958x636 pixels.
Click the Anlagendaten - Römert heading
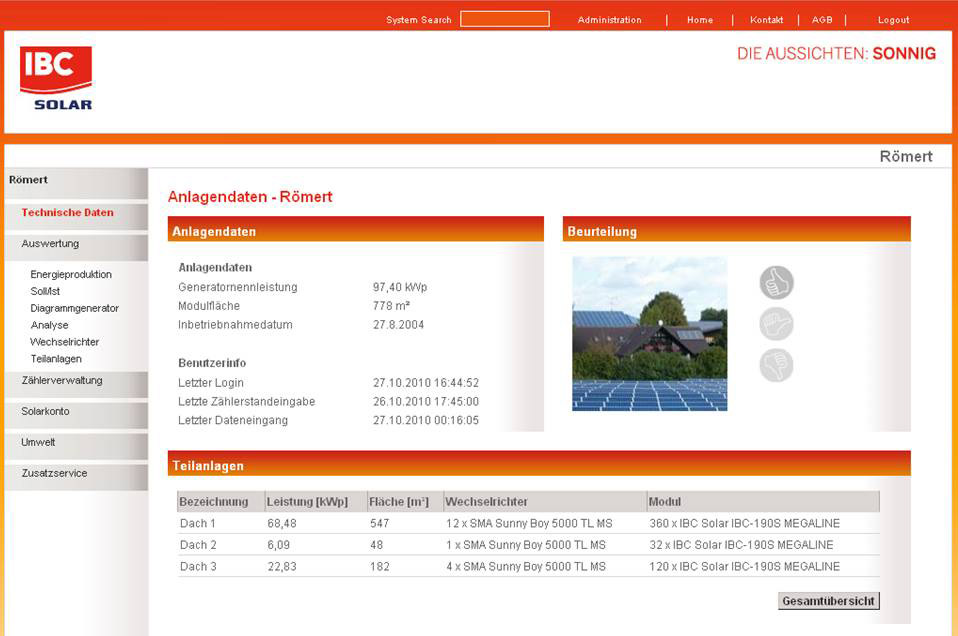[250, 197]
